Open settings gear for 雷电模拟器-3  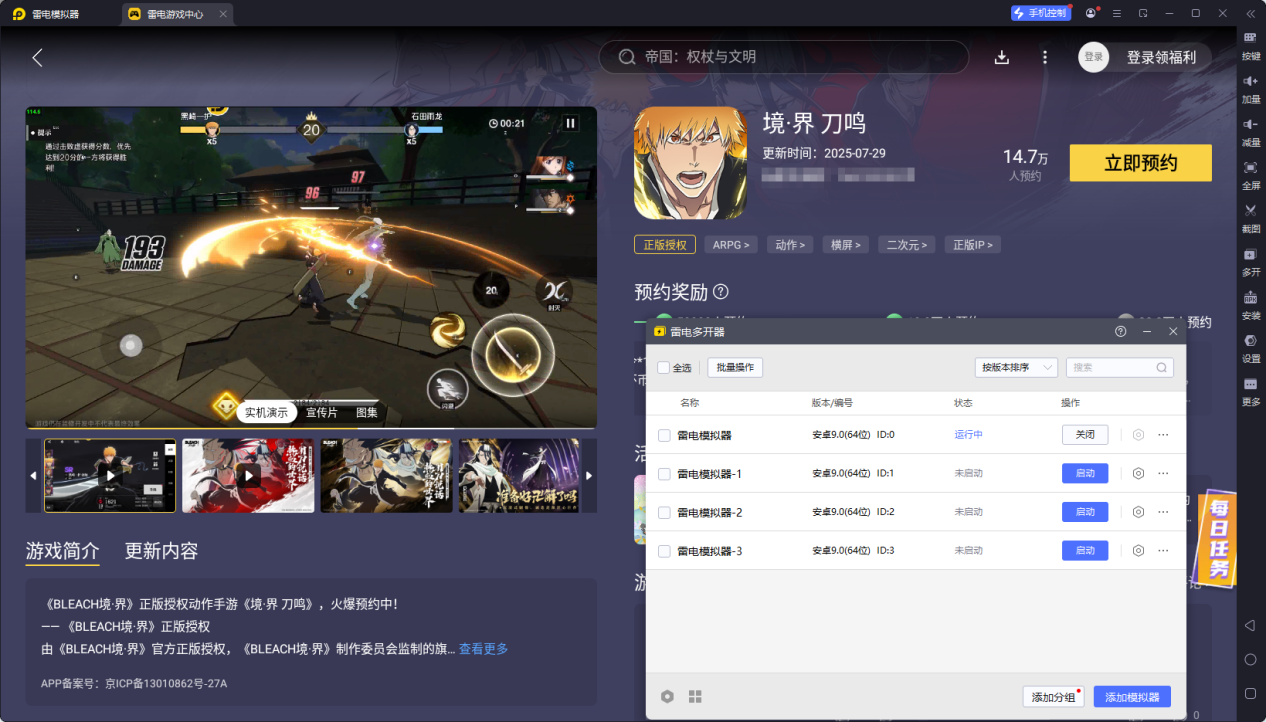click(1138, 551)
